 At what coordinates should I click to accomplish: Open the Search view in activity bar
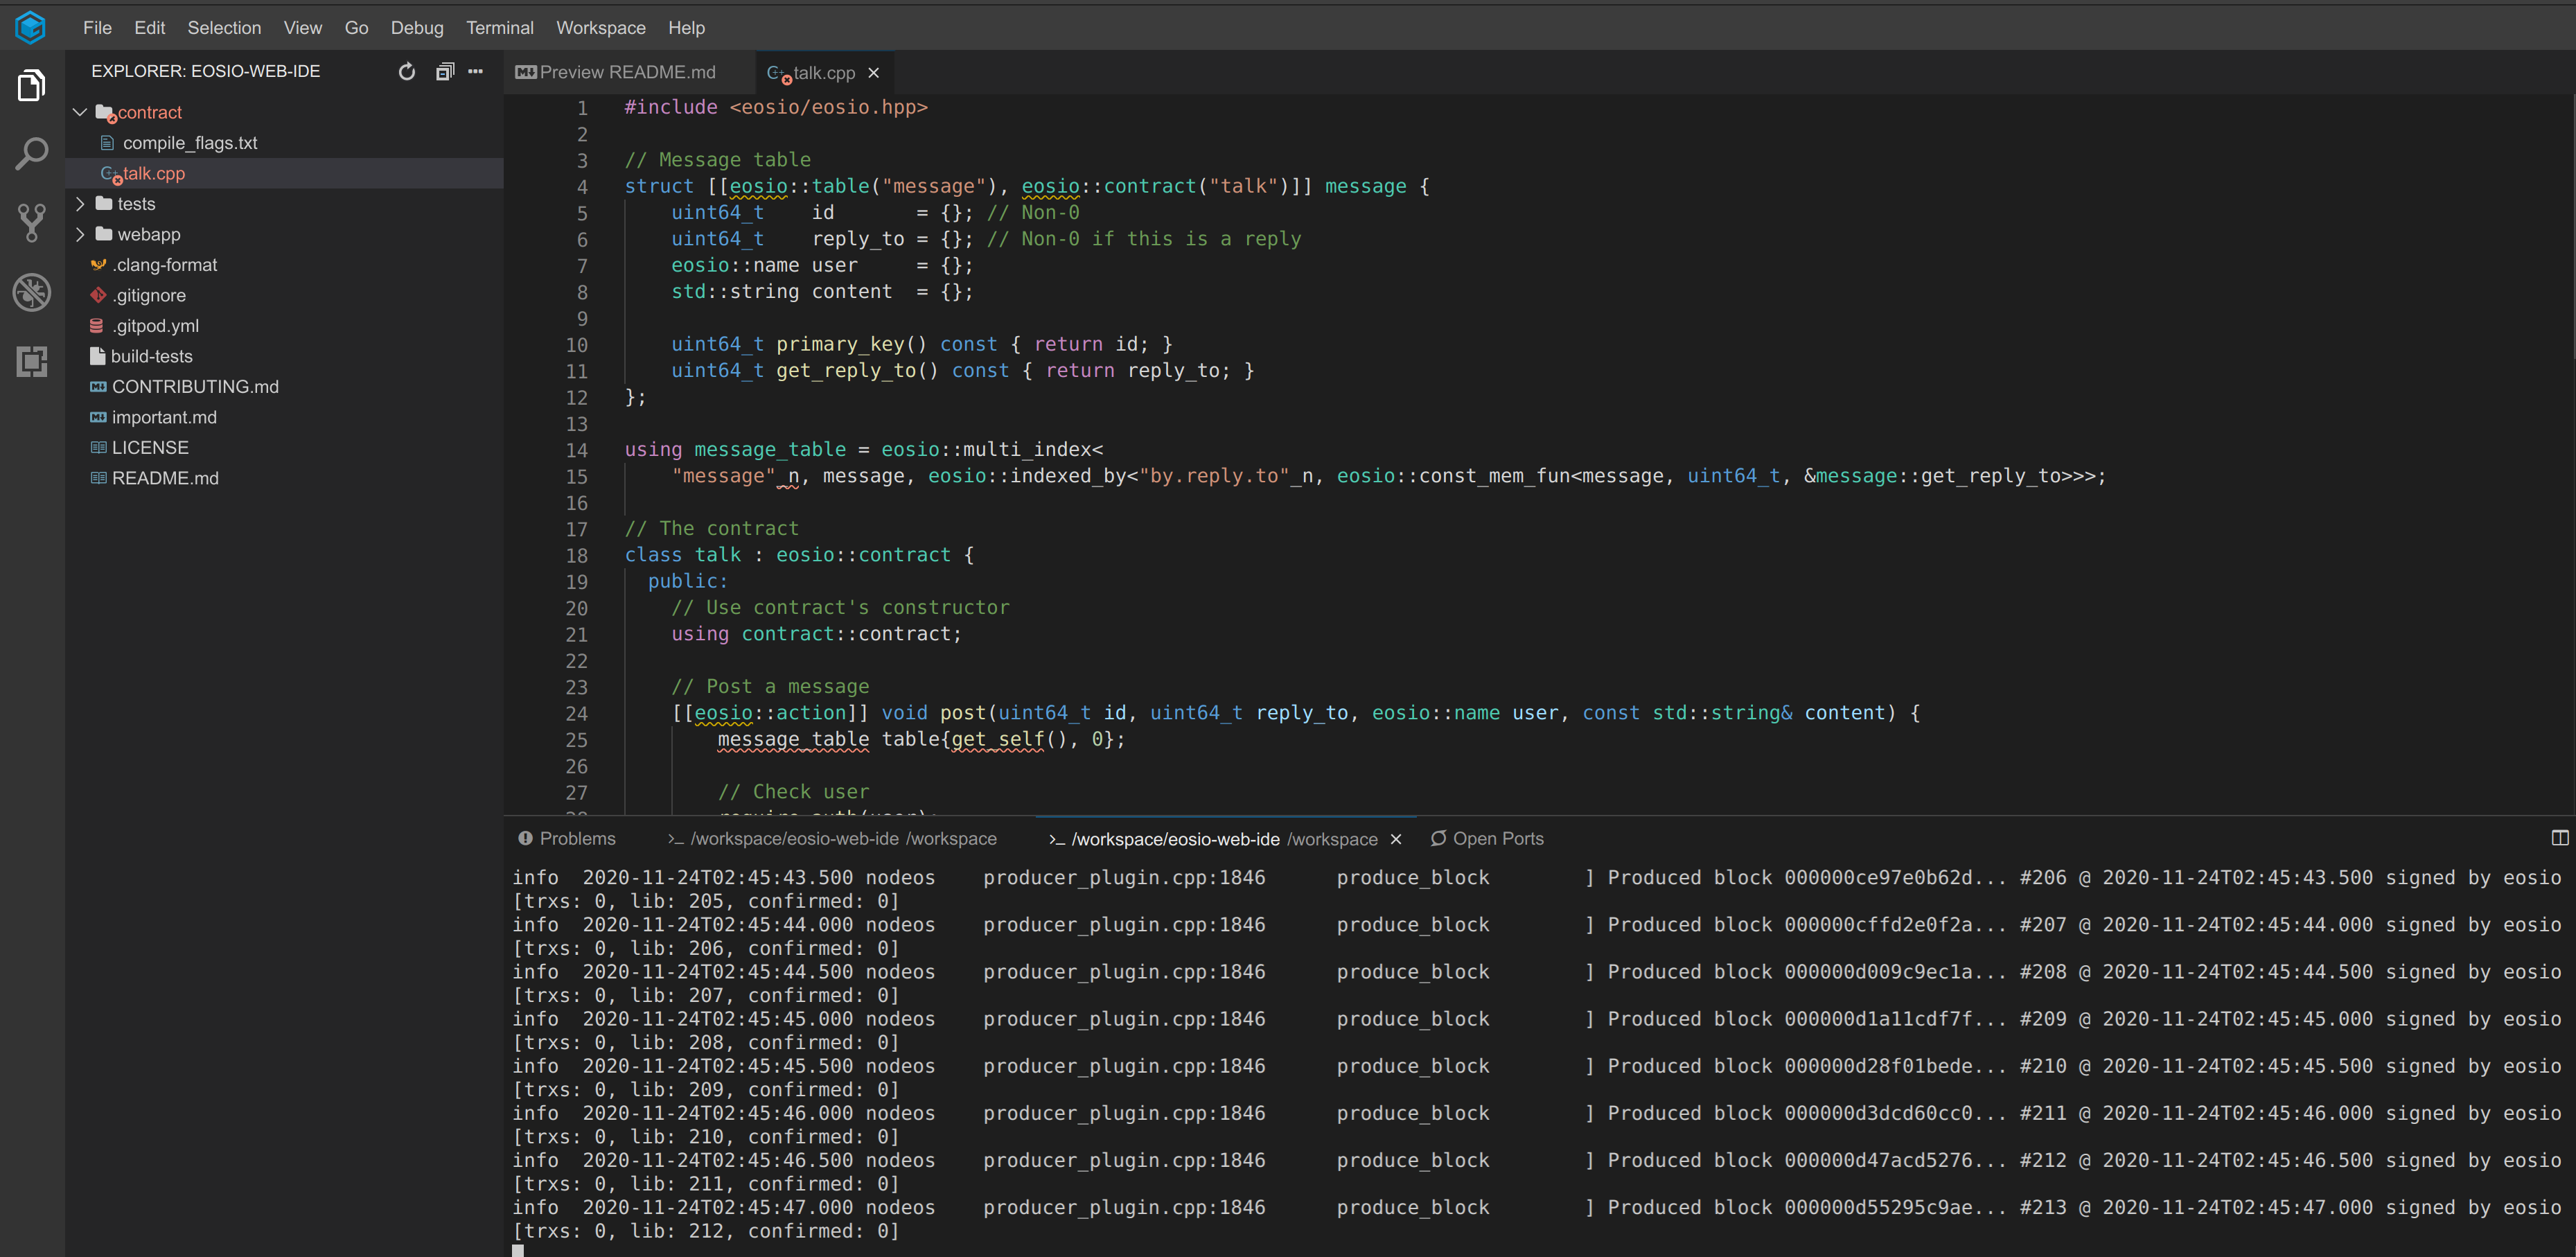[x=32, y=154]
